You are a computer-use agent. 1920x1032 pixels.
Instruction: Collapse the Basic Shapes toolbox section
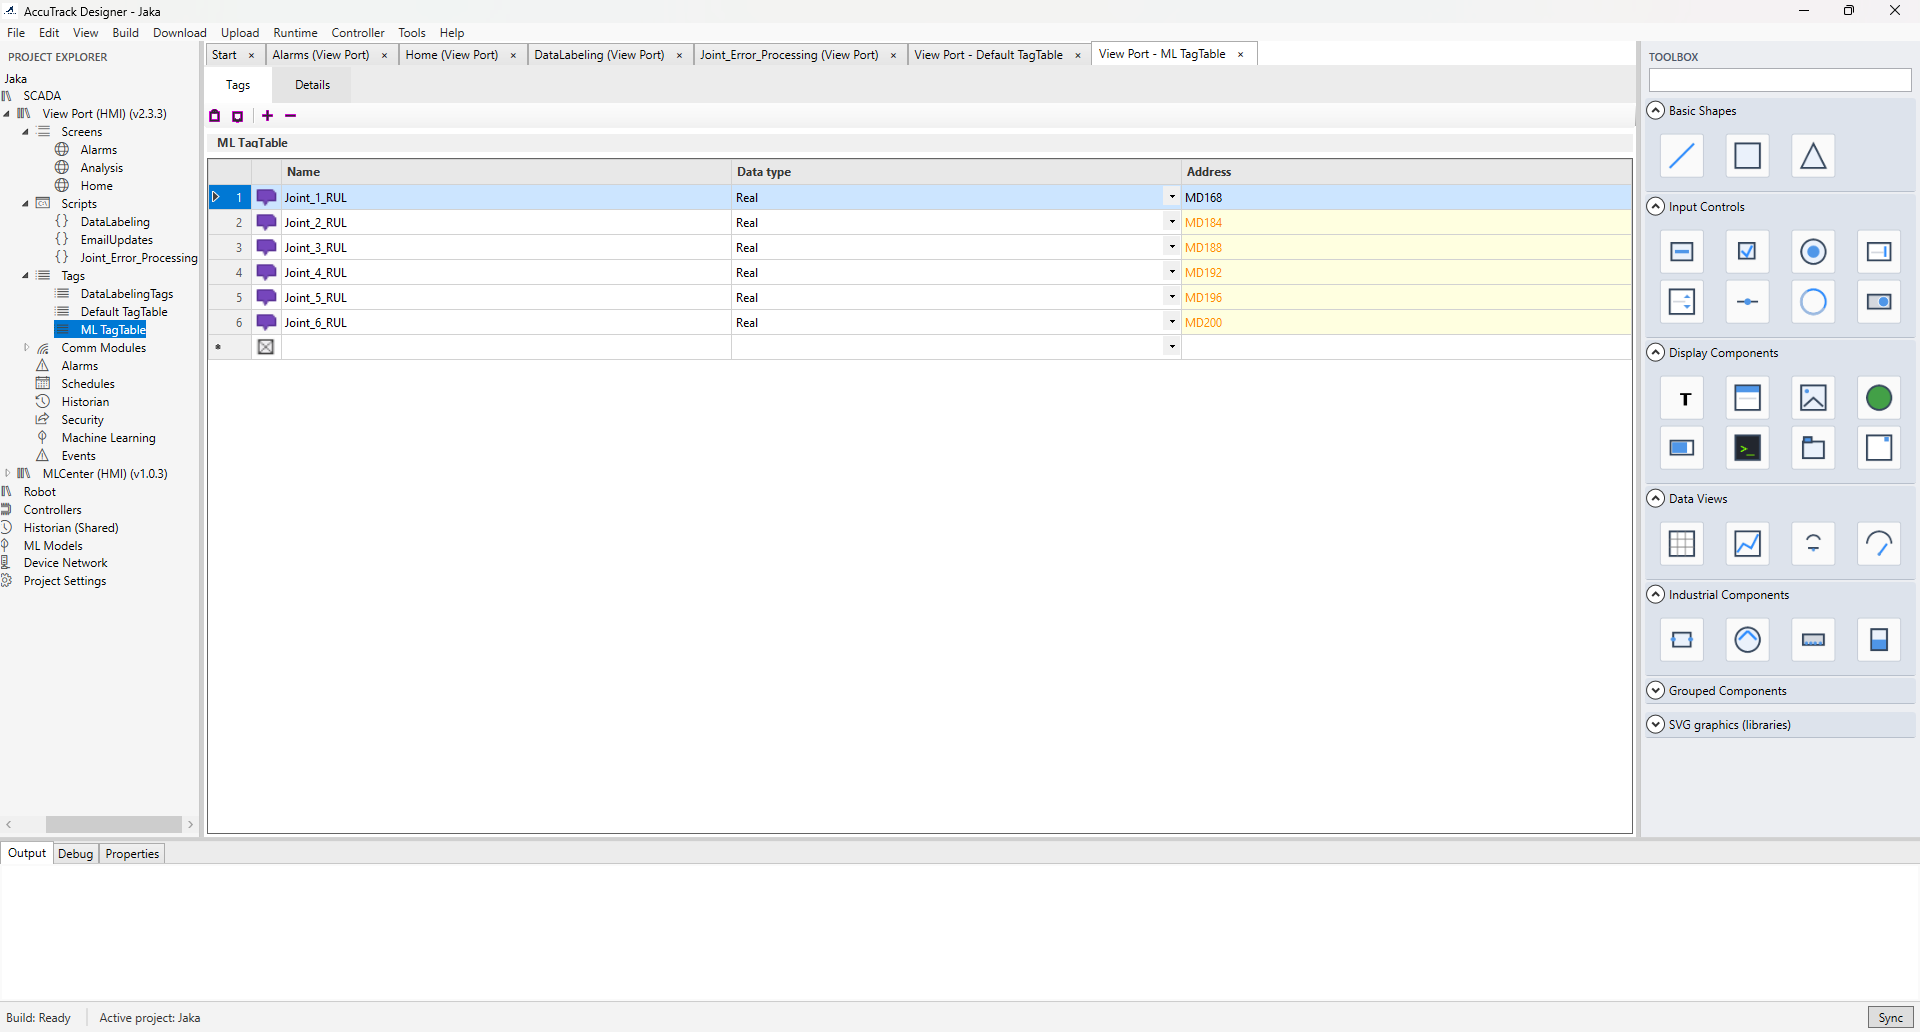pos(1656,111)
